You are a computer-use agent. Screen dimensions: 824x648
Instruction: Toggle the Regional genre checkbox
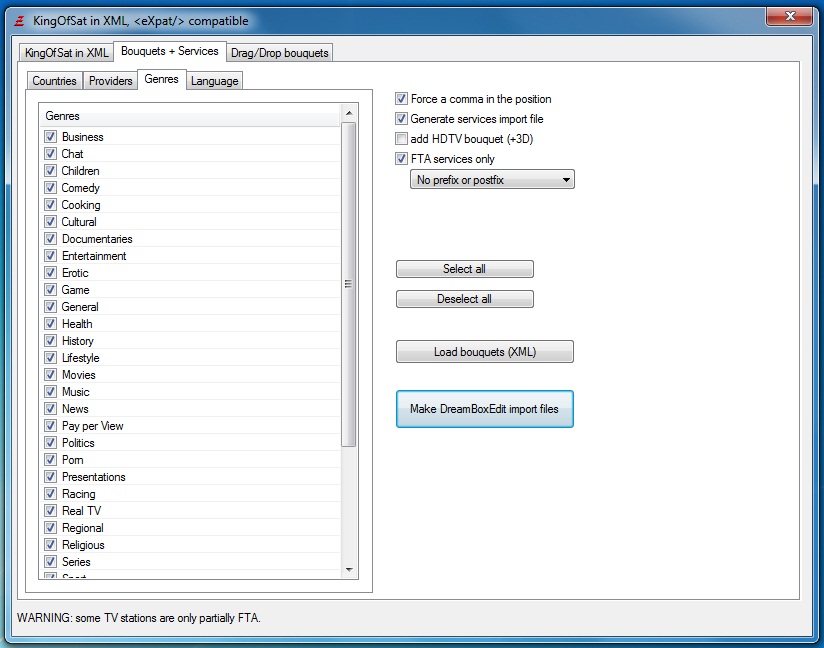[x=50, y=528]
